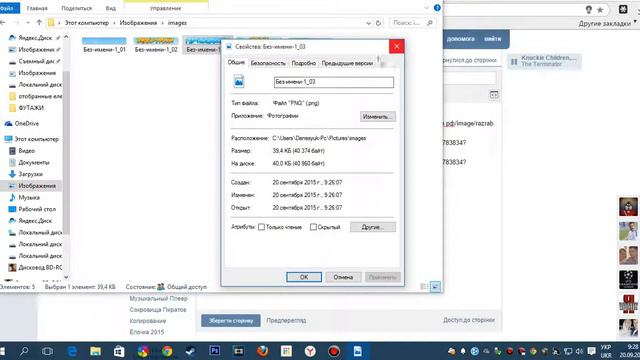Click the Изменить... button
The width and height of the screenshot is (640, 360).
(x=378, y=117)
